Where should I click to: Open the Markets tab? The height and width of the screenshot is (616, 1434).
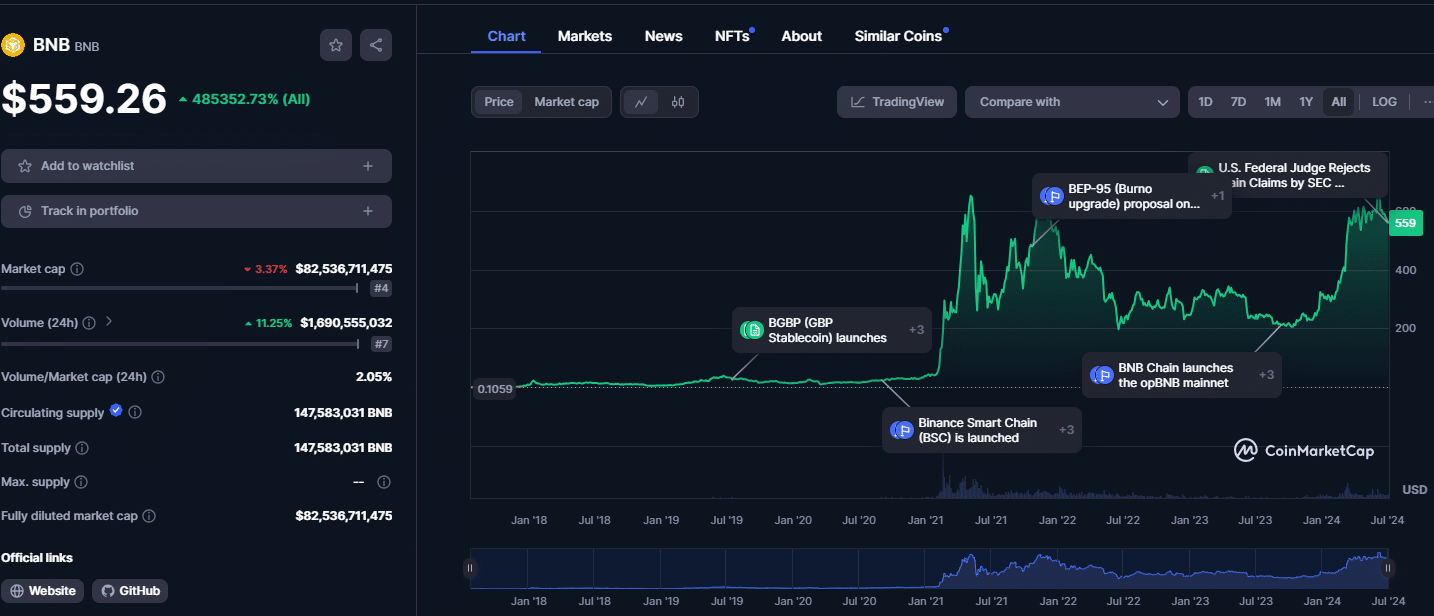(584, 36)
